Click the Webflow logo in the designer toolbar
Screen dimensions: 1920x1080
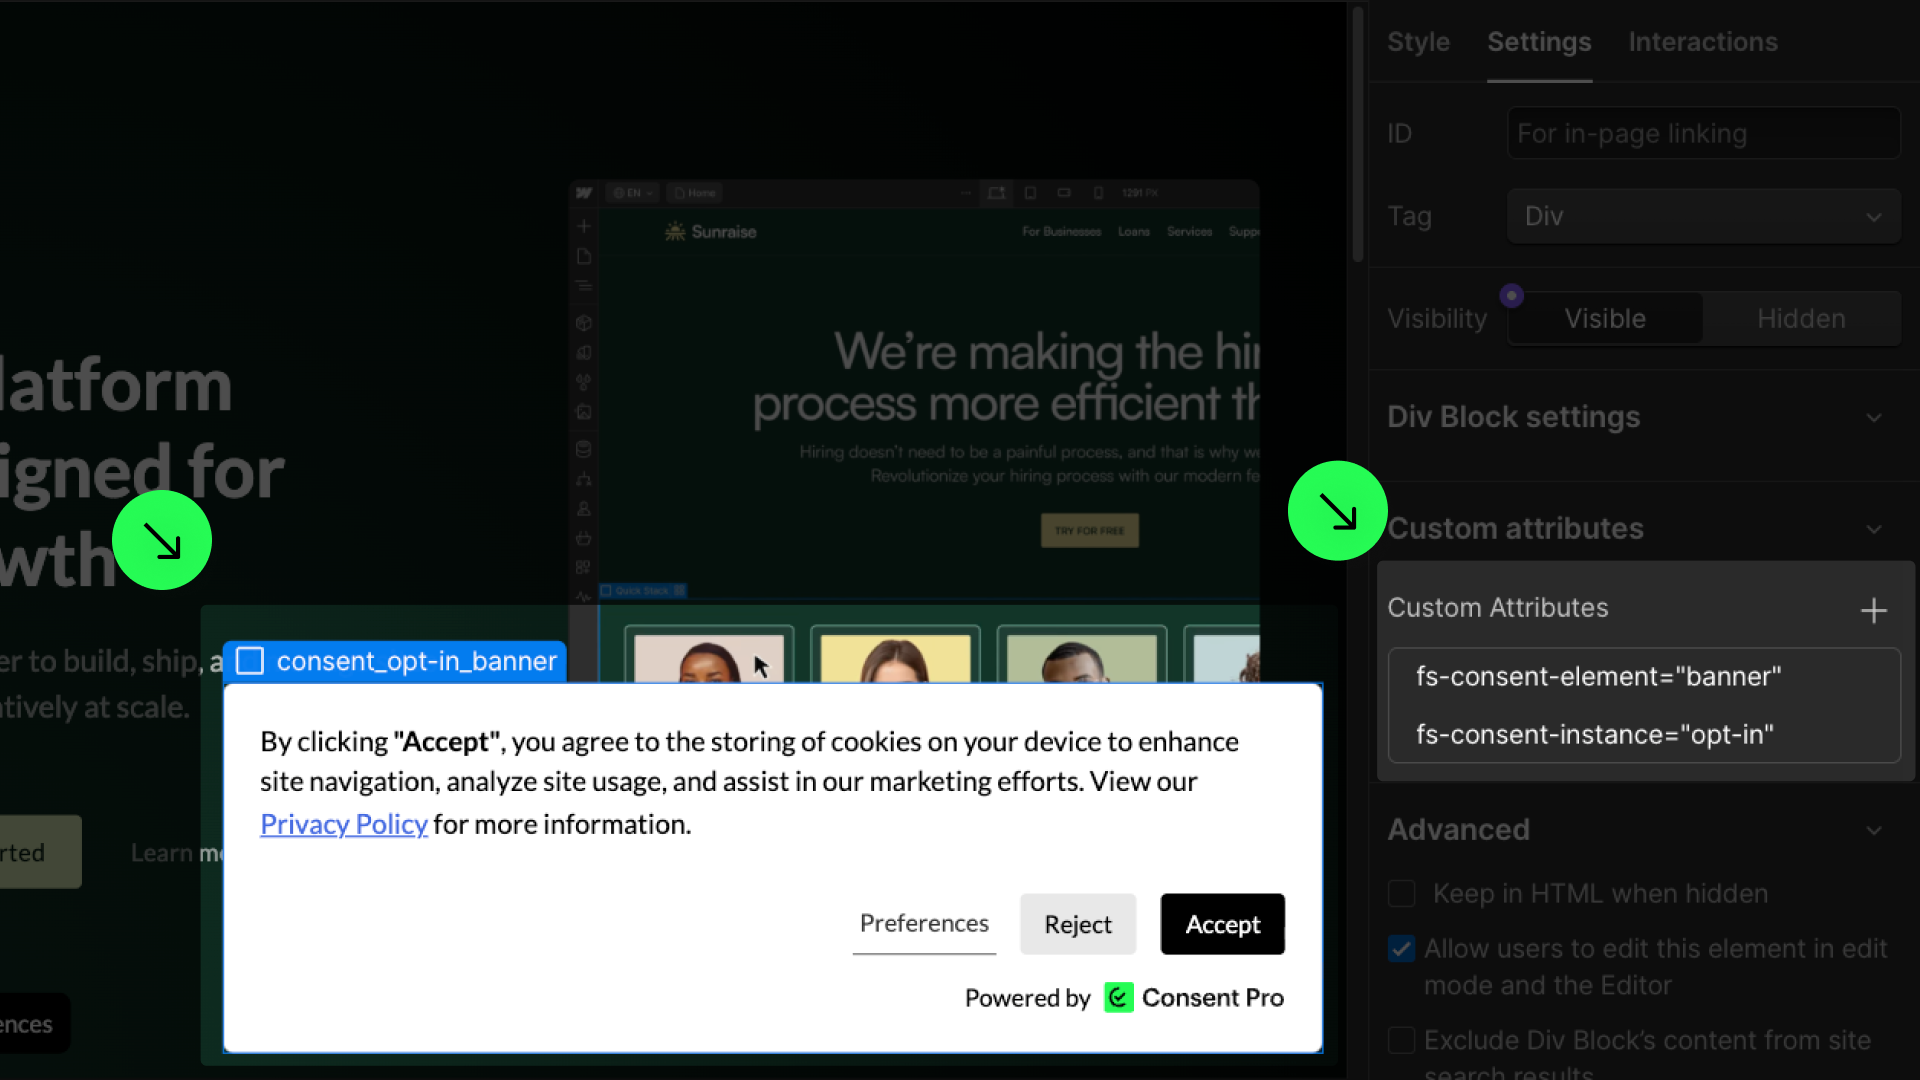(584, 193)
